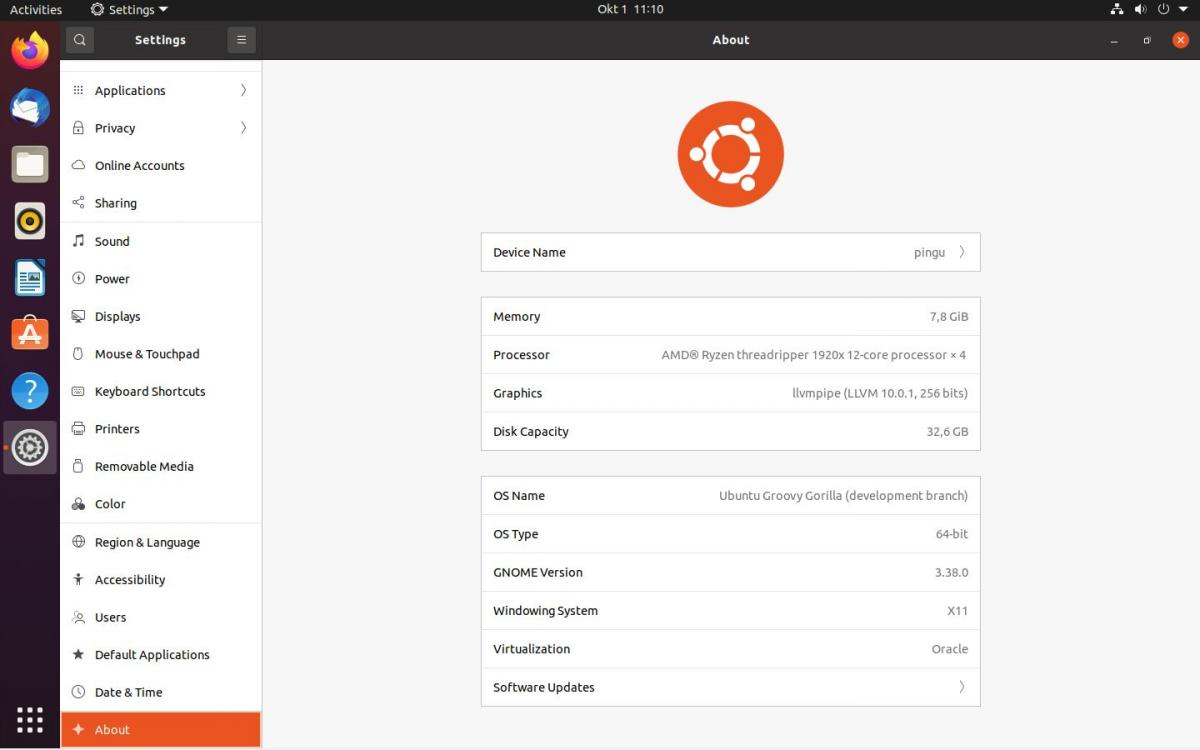Open the Help icon in dock
Image resolution: width=1200 pixels, height=750 pixels.
point(30,391)
